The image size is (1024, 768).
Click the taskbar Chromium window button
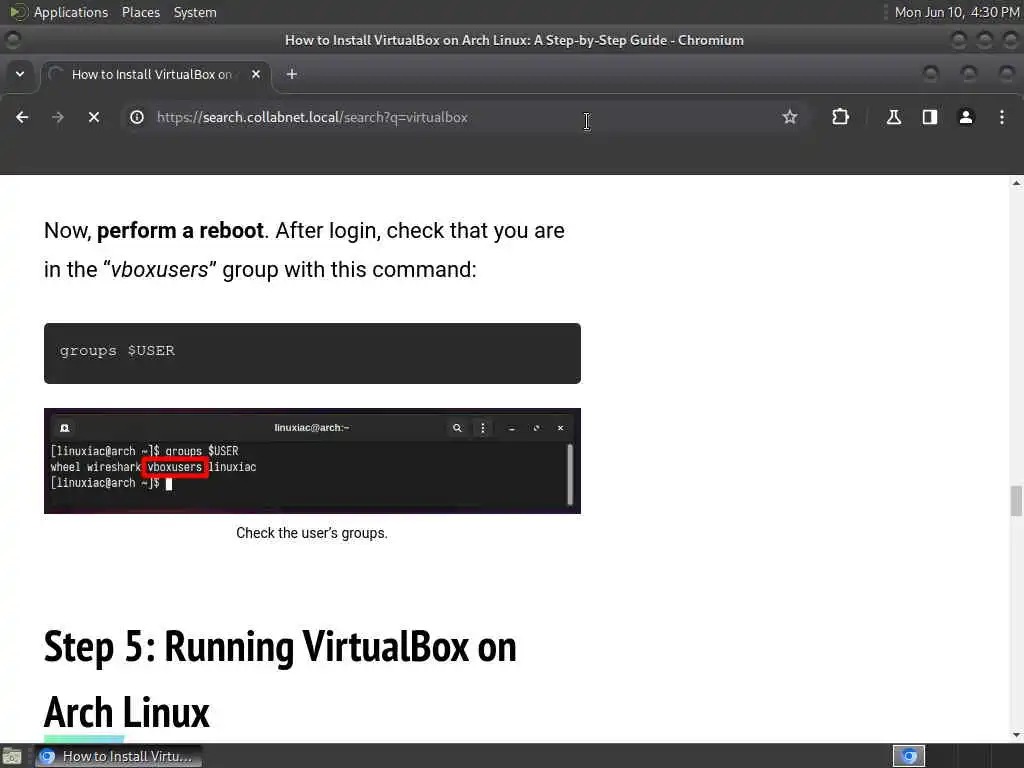click(118, 756)
